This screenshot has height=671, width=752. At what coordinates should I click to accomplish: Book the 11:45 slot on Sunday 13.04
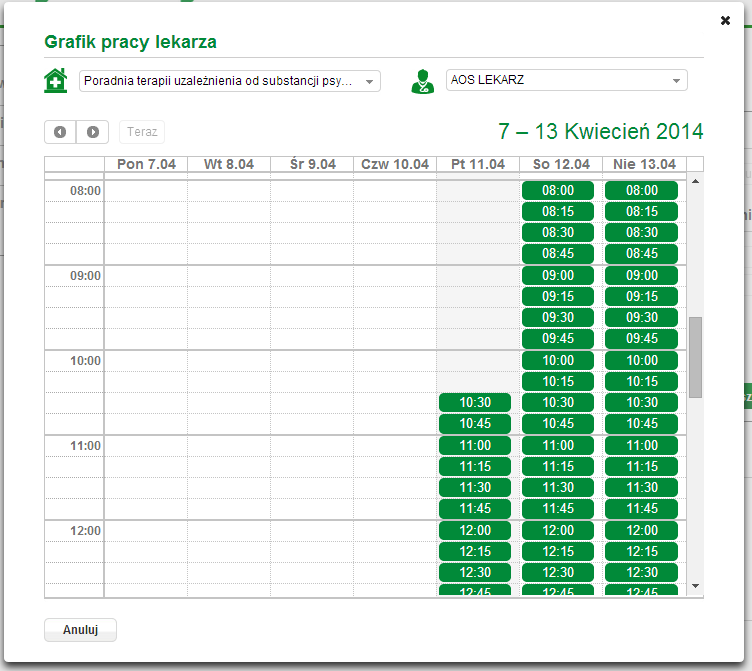(x=641, y=509)
